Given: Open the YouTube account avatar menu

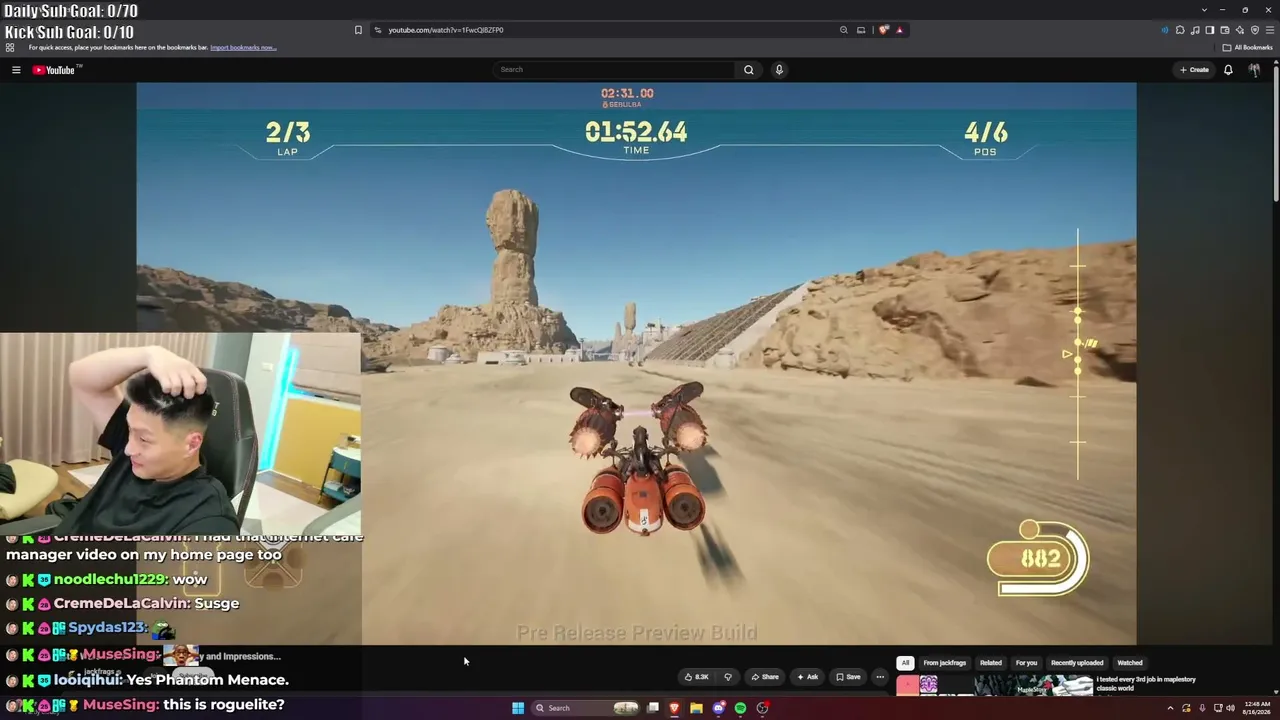Looking at the screenshot, I should pyautogui.click(x=1254, y=70).
